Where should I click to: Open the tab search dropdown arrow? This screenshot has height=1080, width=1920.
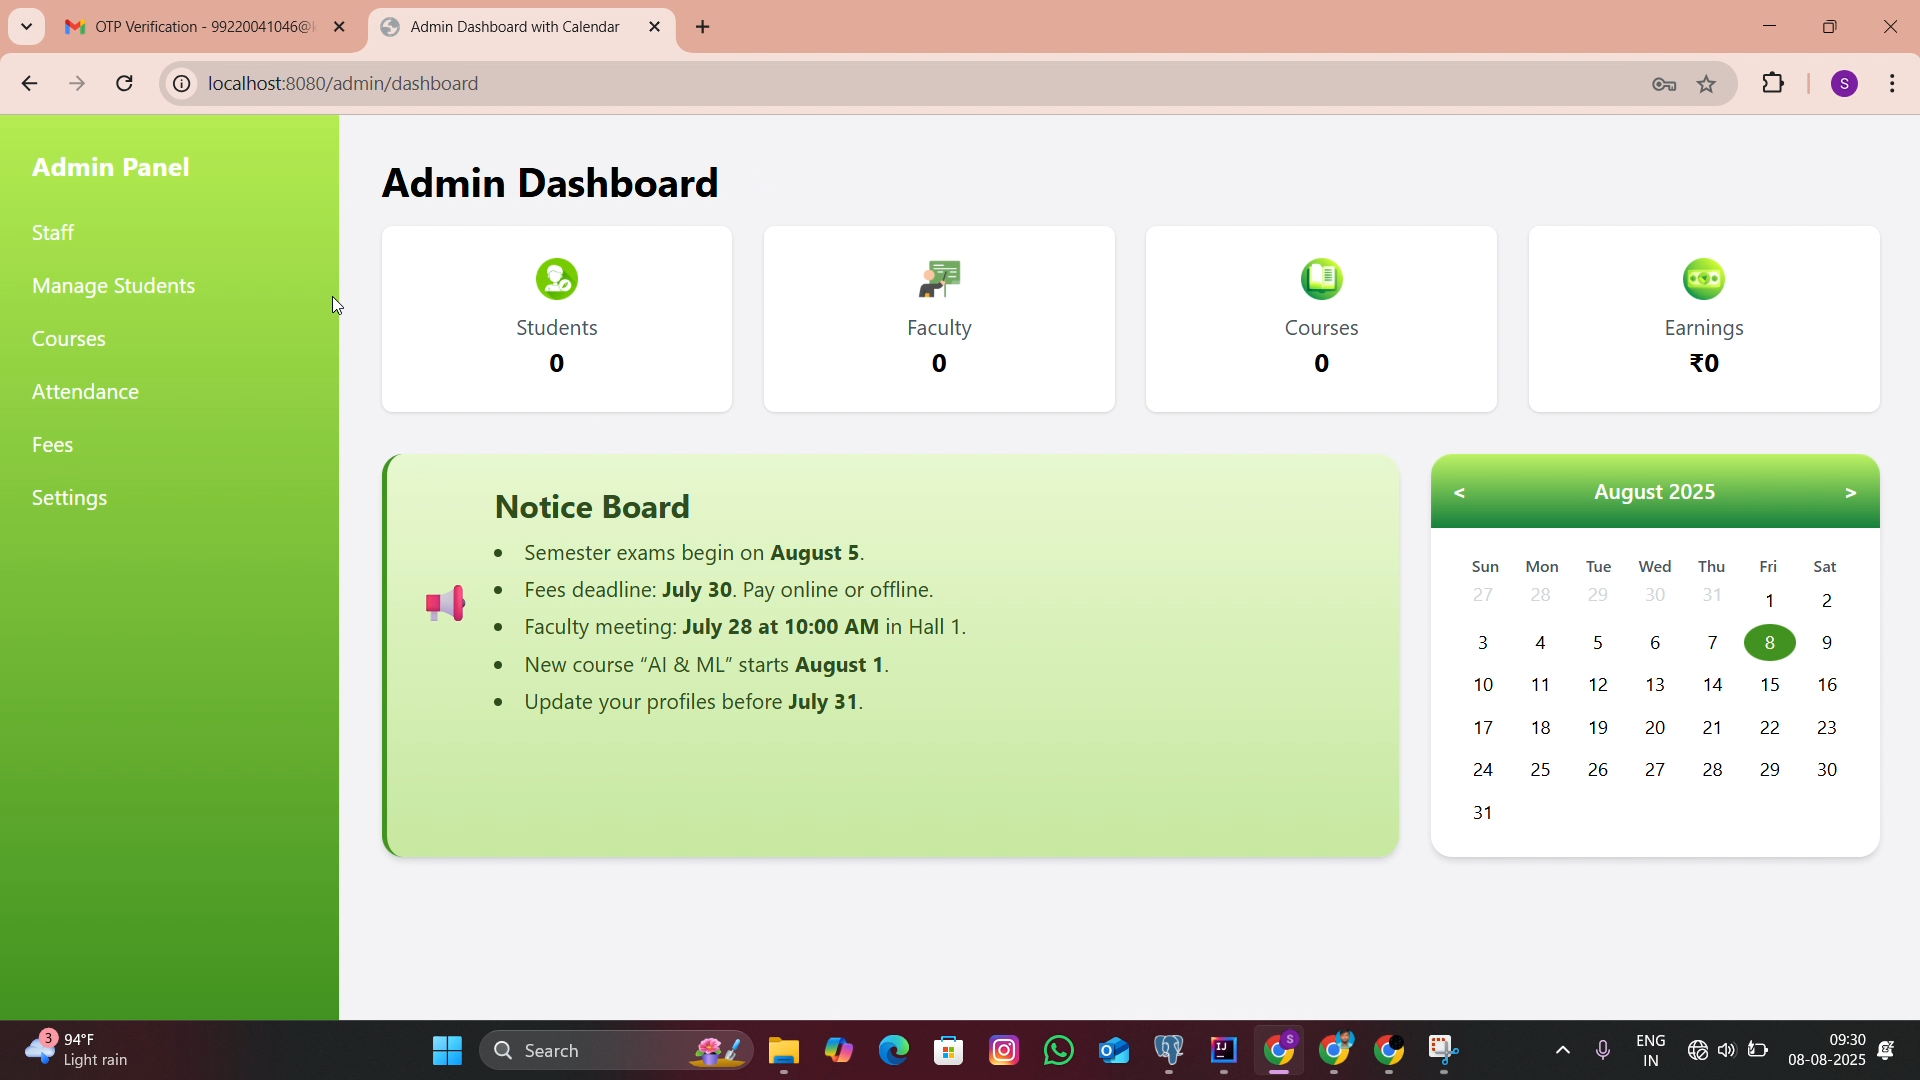pyautogui.click(x=27, y=27)
